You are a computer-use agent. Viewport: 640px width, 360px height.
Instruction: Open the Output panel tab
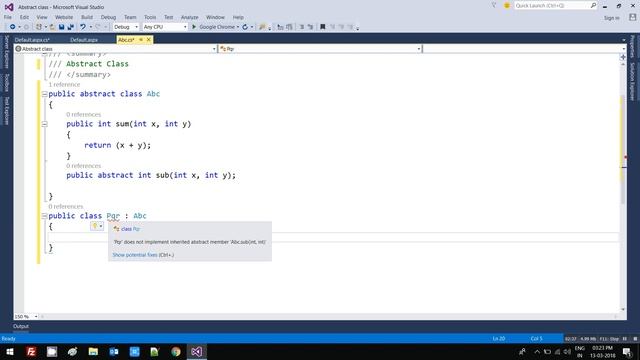click(x=21, y=326)
